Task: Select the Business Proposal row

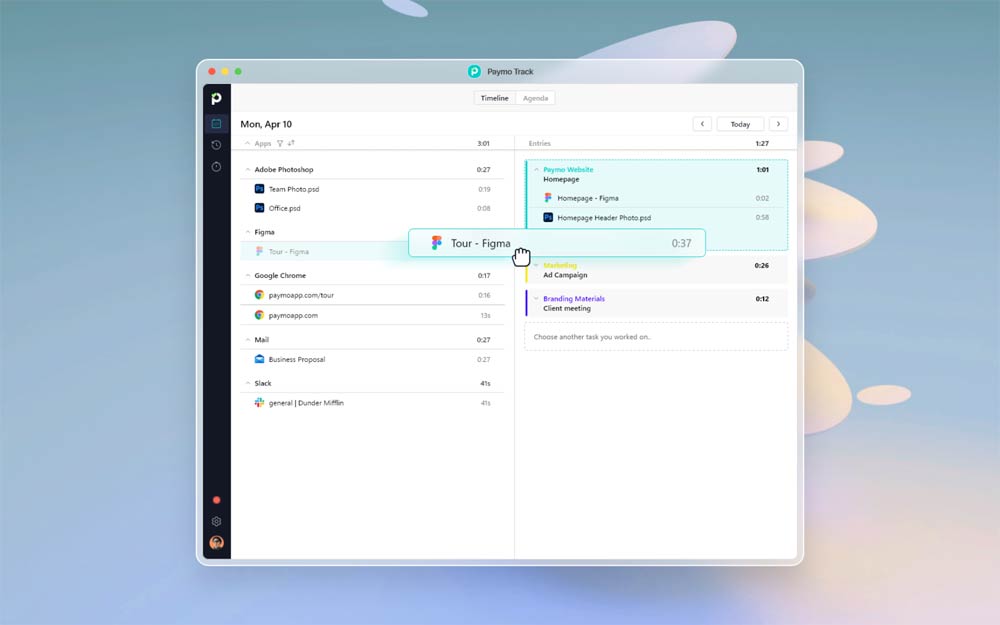Action: coord(372,359)
